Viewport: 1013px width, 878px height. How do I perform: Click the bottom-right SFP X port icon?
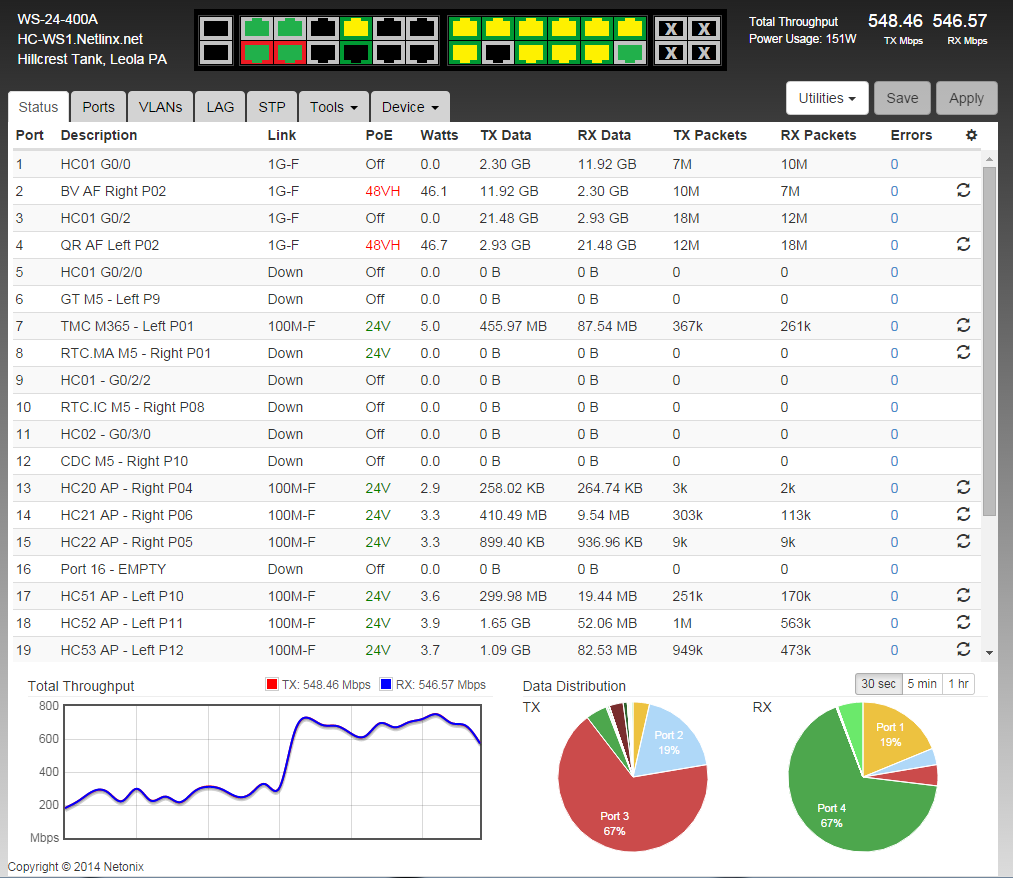click(x=704, y=53)
